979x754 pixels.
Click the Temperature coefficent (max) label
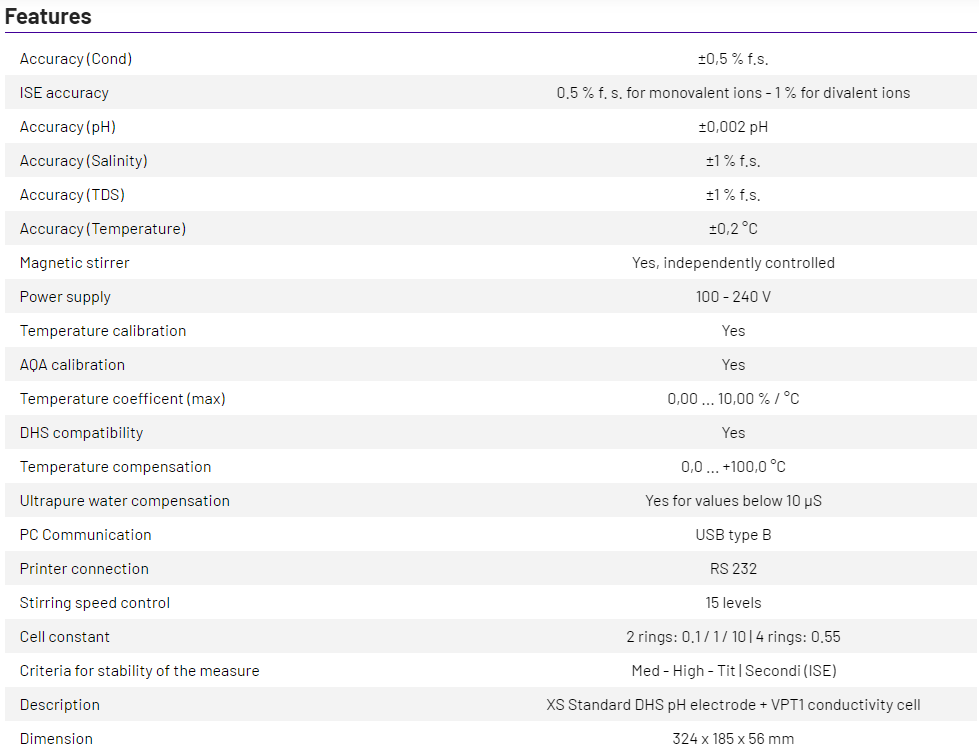pos(123,399)
